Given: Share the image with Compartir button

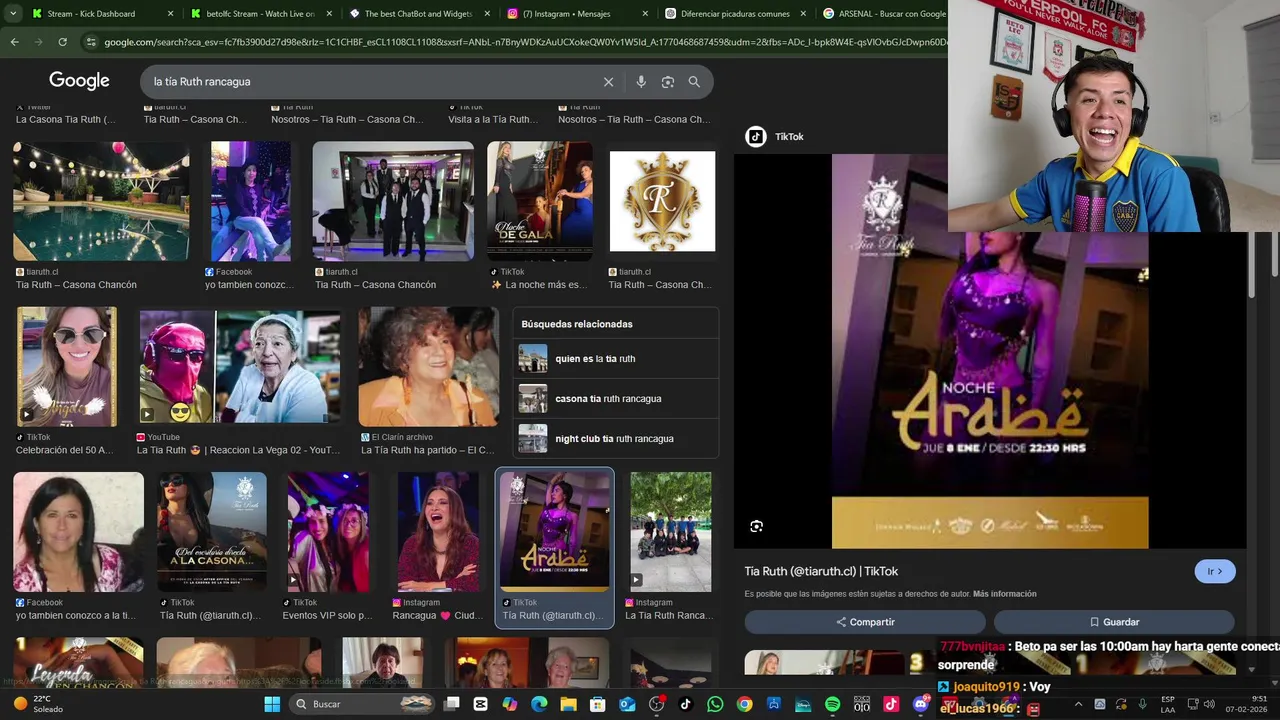Looking at the screenshot, I should 865,622.
